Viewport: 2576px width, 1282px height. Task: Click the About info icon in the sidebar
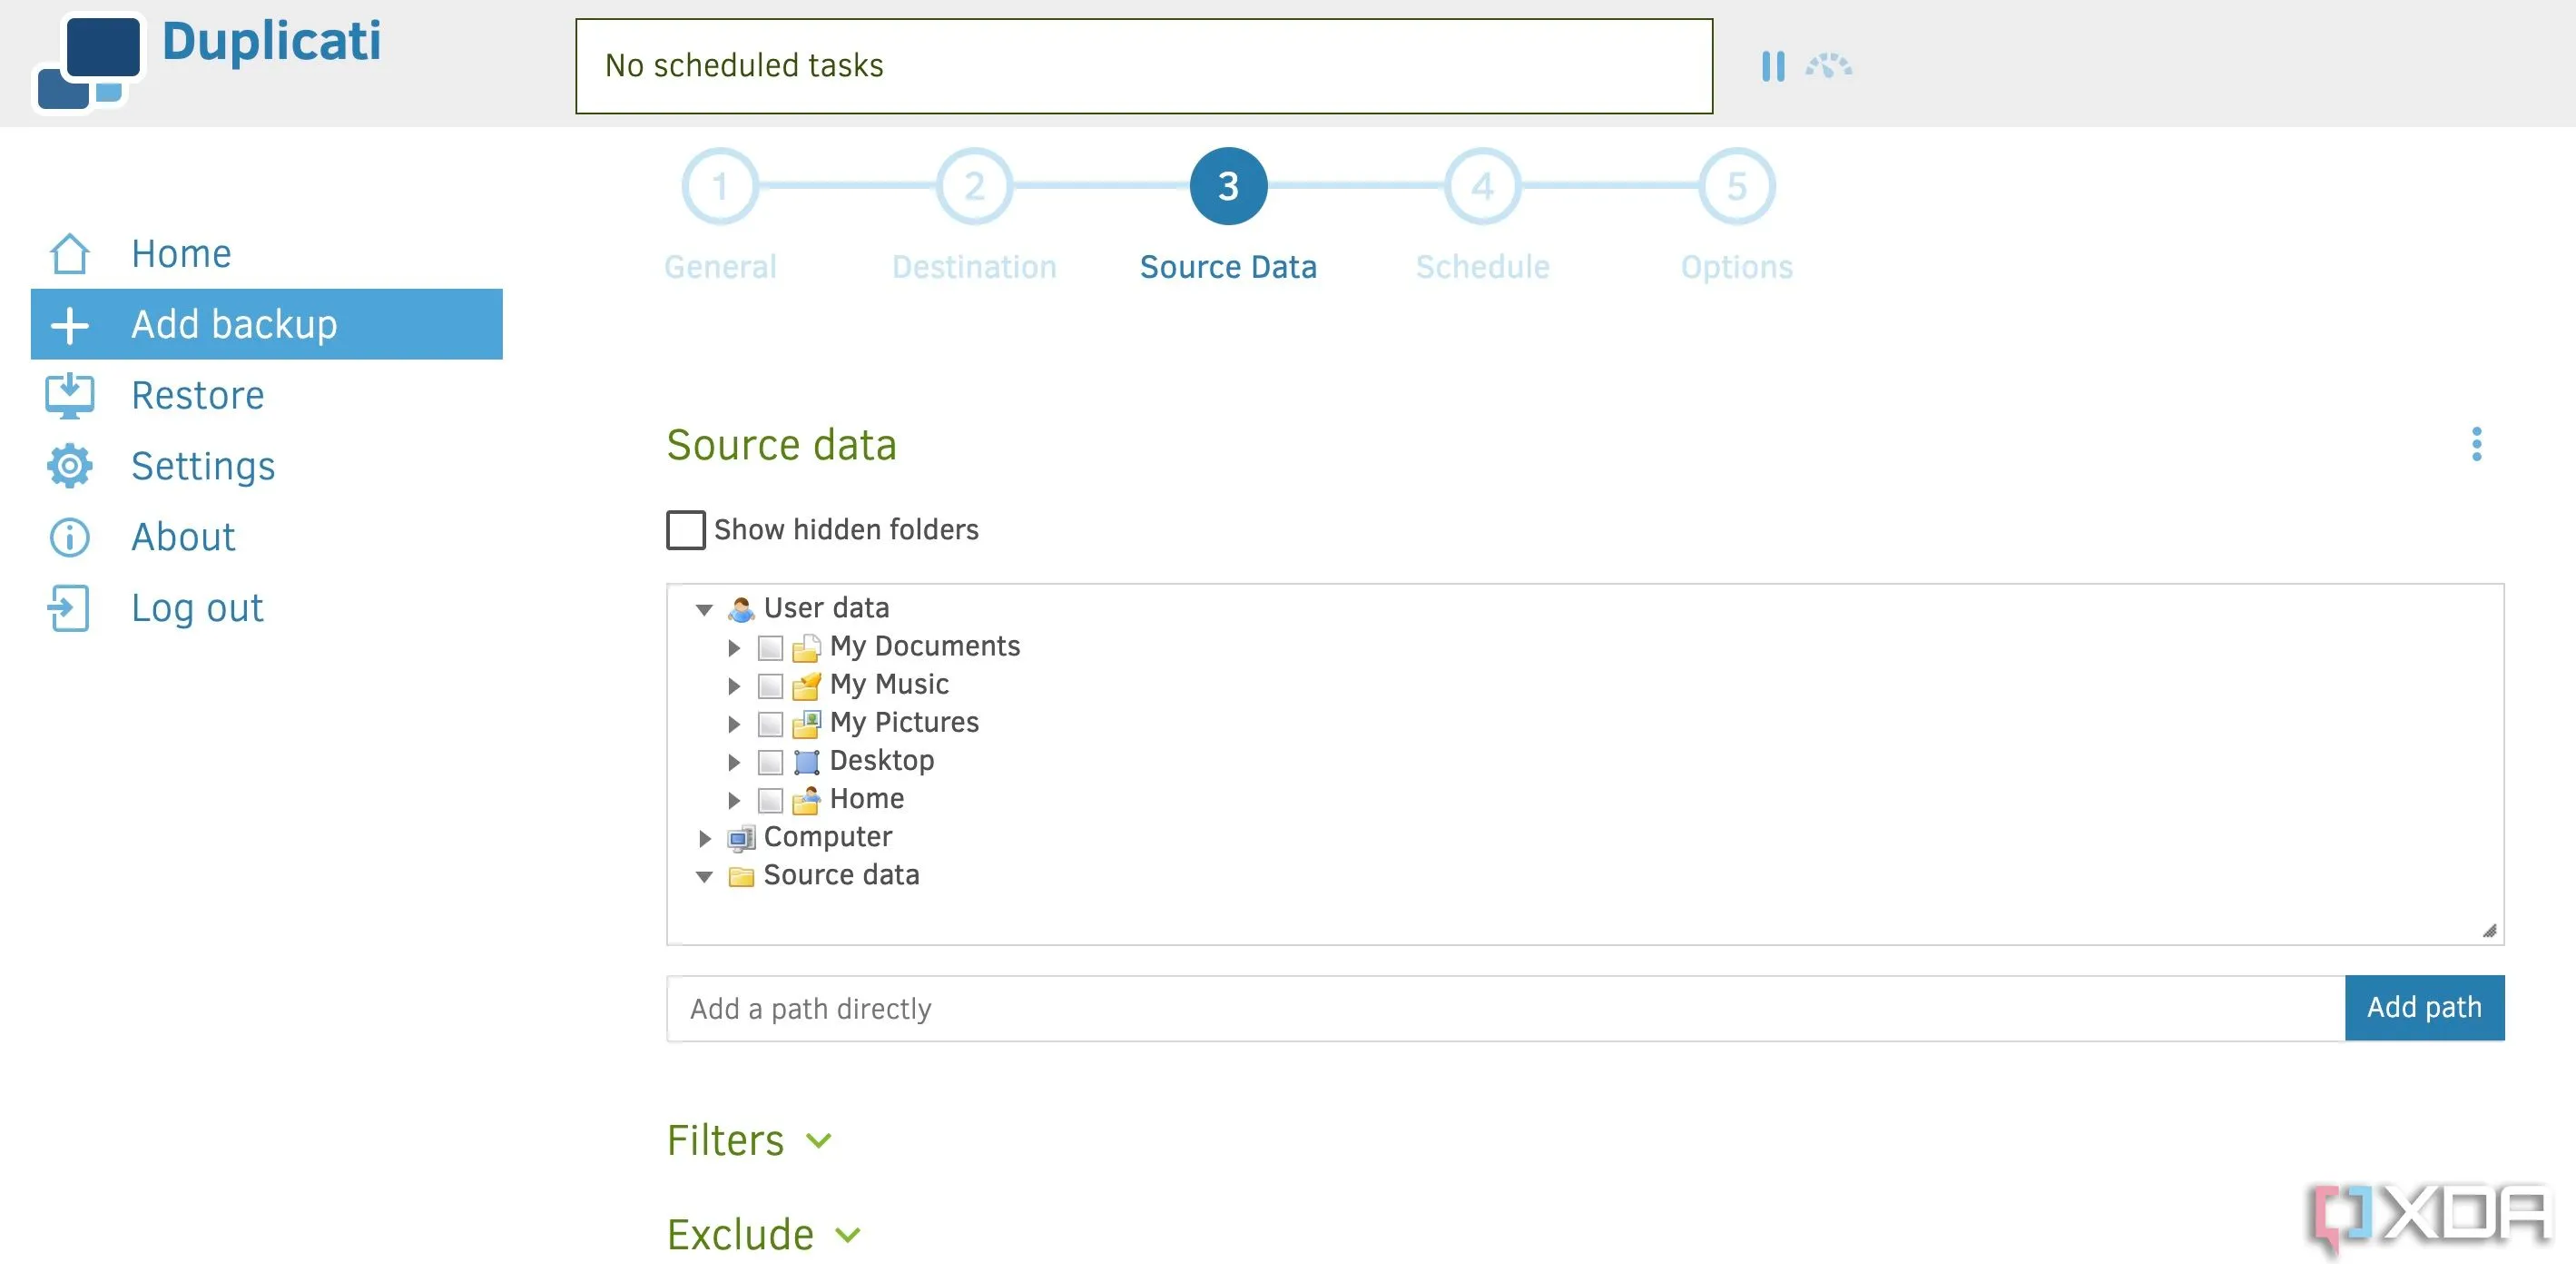[x=69, y=537]
